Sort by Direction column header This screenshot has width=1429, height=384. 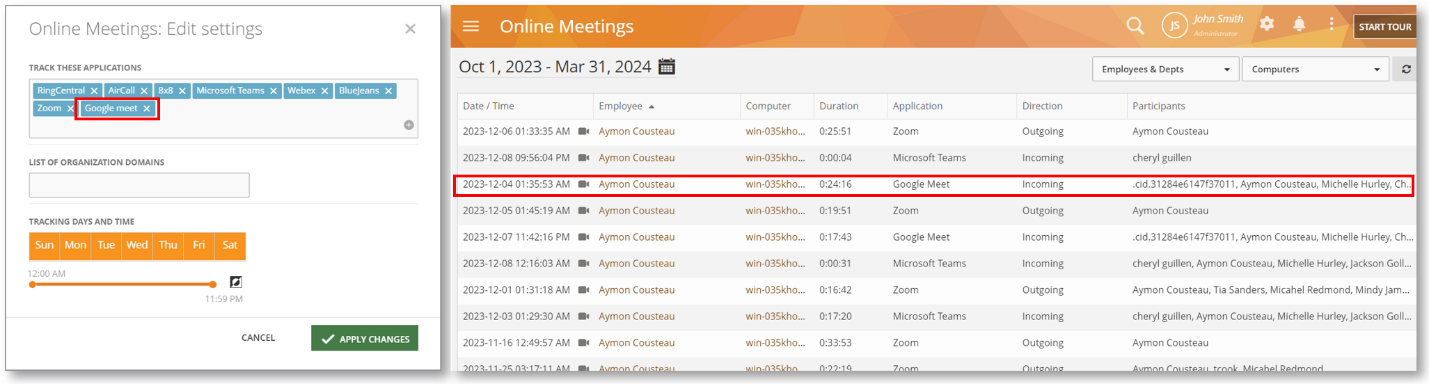[1042, 106]
